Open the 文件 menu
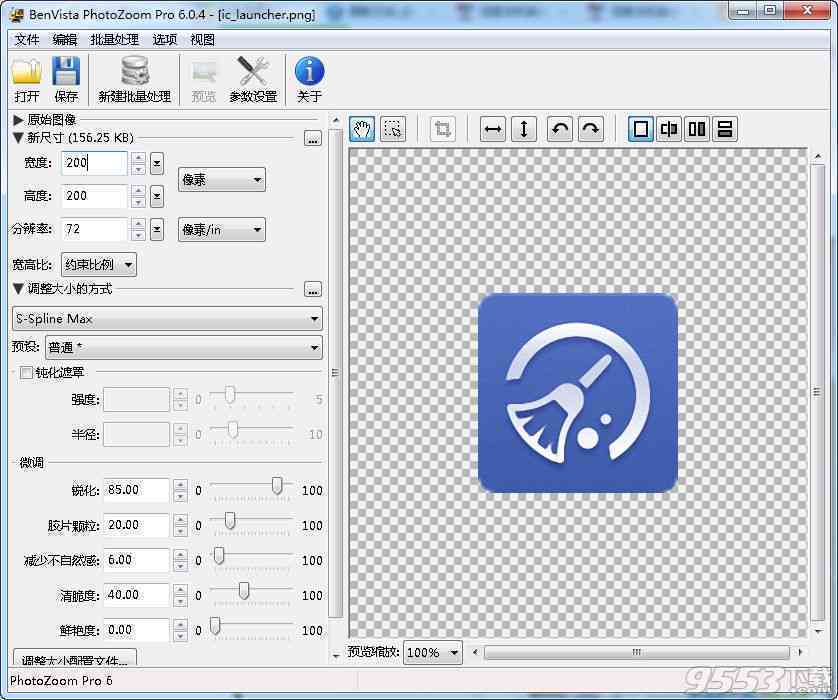This screenshot has width=838, height=700. (27, 40)
